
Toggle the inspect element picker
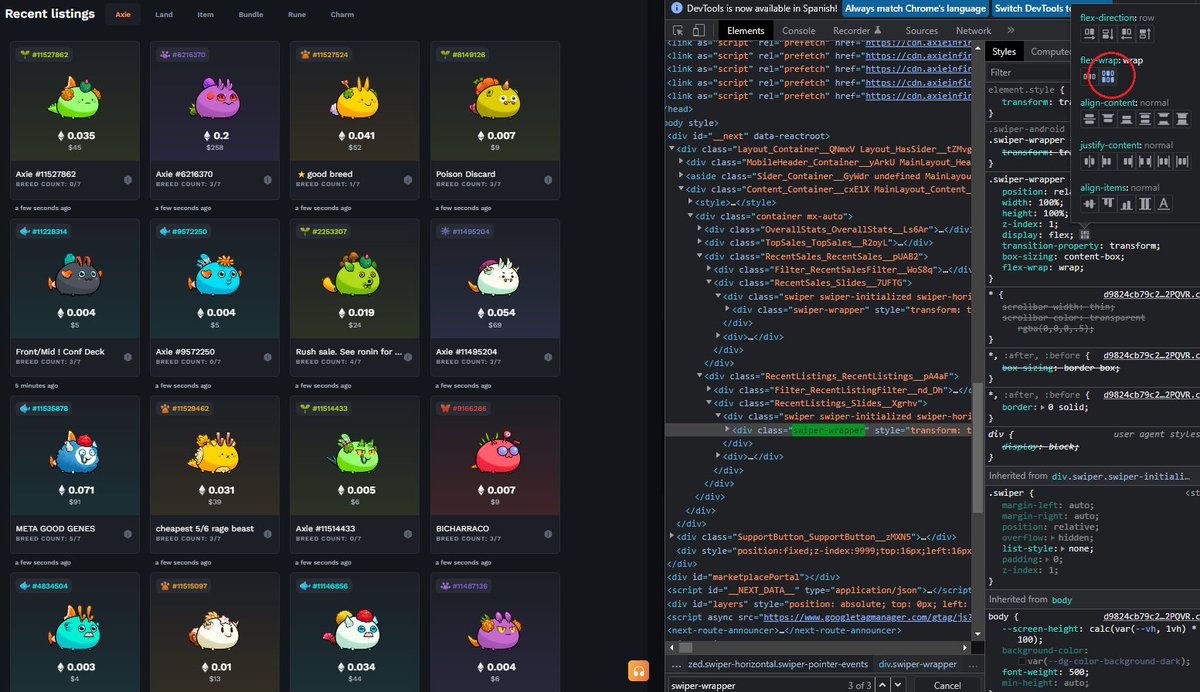(x=677, y=31)
